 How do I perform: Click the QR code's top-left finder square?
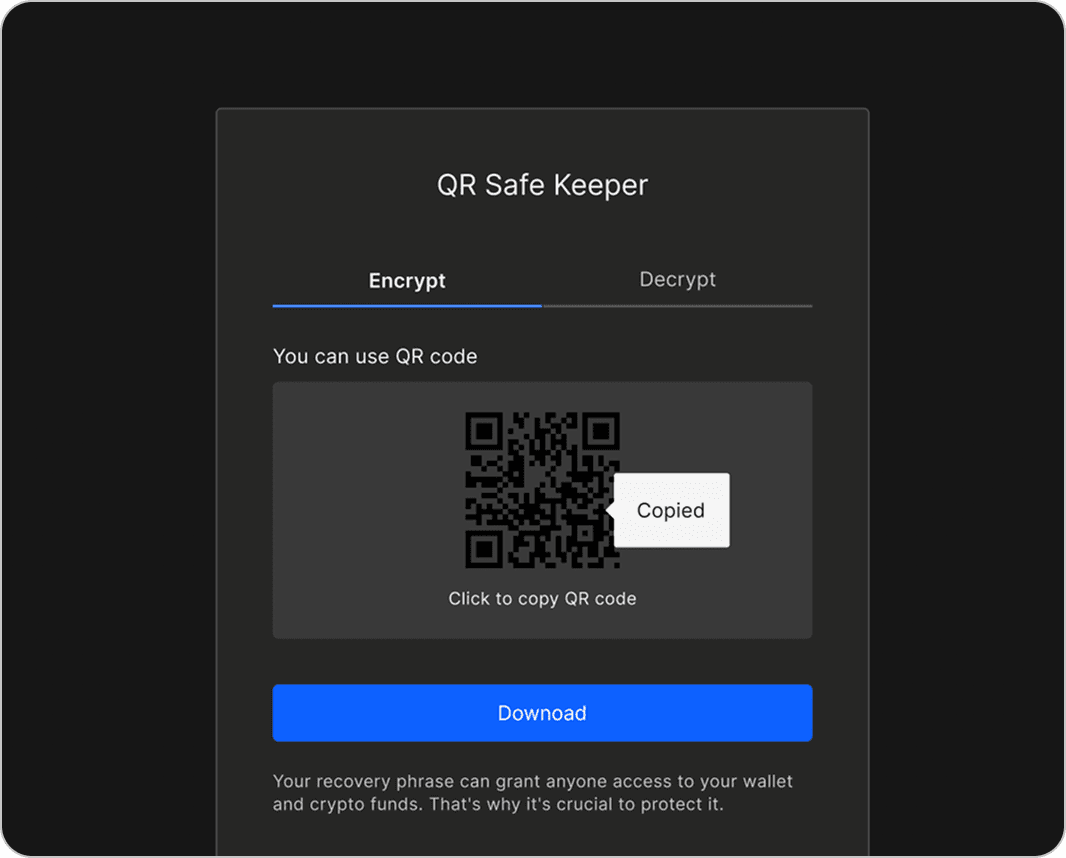coord(485,431)
